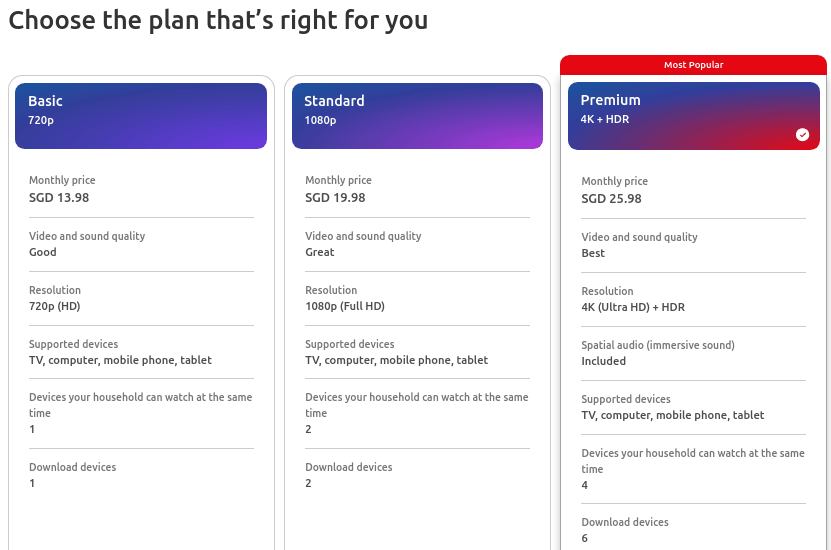Click Premium monthly price SGD 25.98
The image size is (831, 550).
click(x=611, y=199)
